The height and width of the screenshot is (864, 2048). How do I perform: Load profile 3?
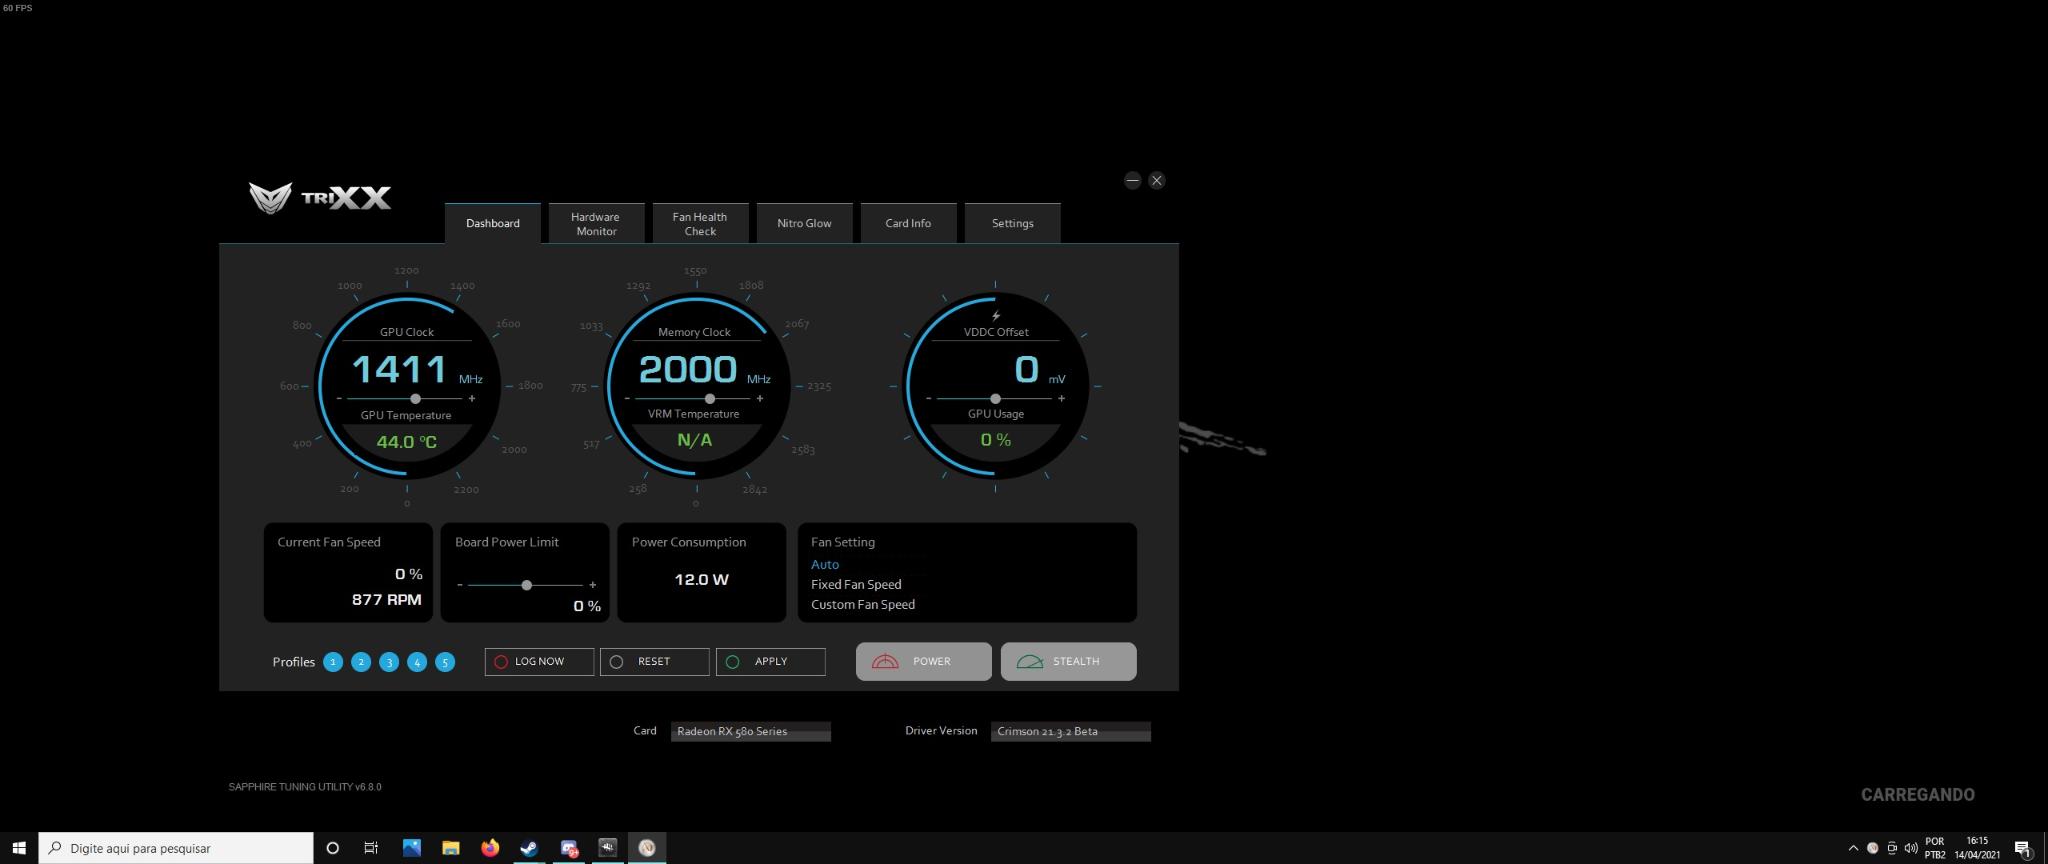[389, 662]
